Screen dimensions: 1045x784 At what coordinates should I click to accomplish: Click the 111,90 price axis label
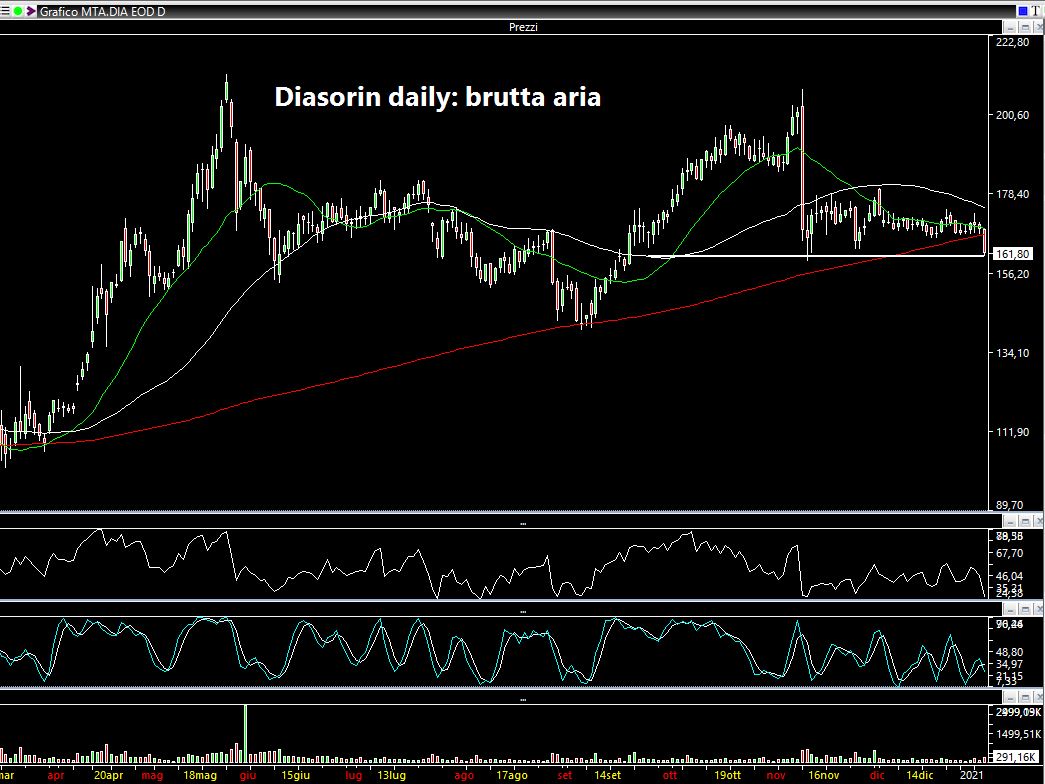tap(1012, 432)
